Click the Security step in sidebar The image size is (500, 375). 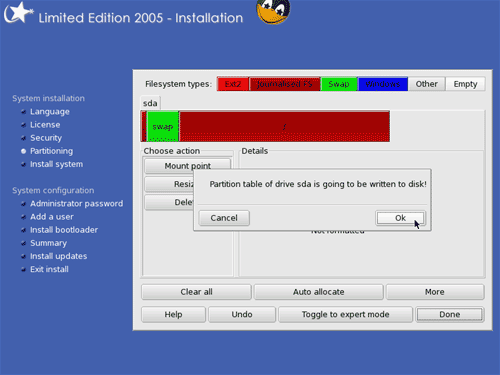46,138
